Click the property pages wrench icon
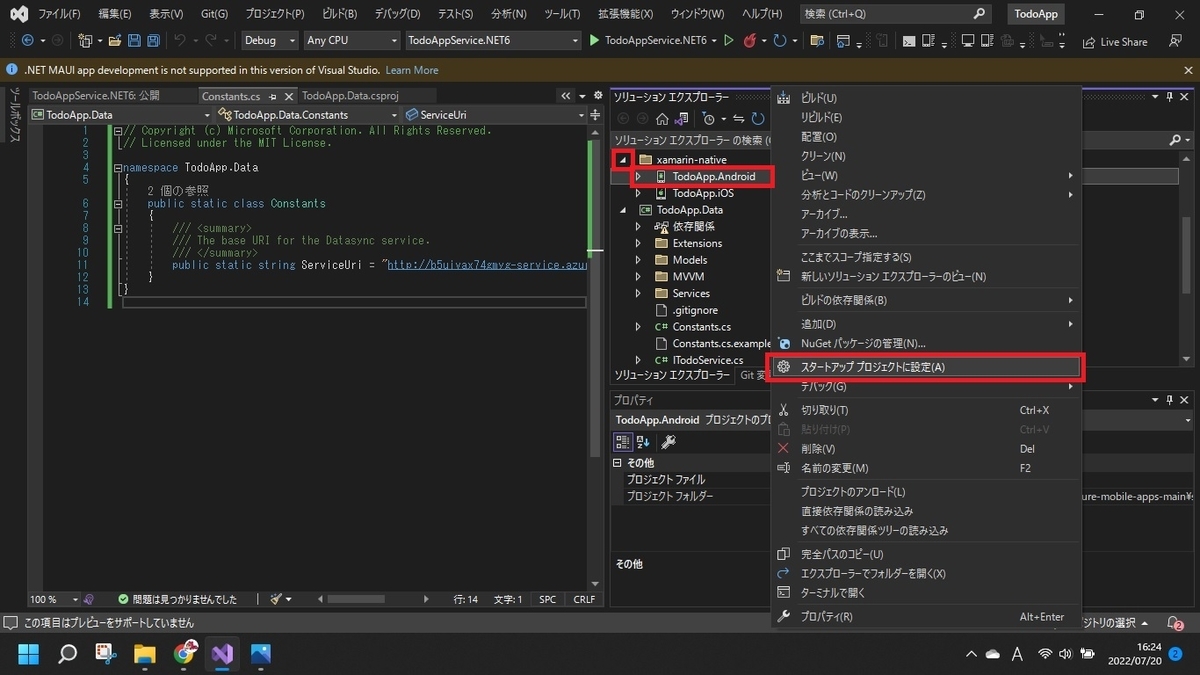 [x=669, y=442]
